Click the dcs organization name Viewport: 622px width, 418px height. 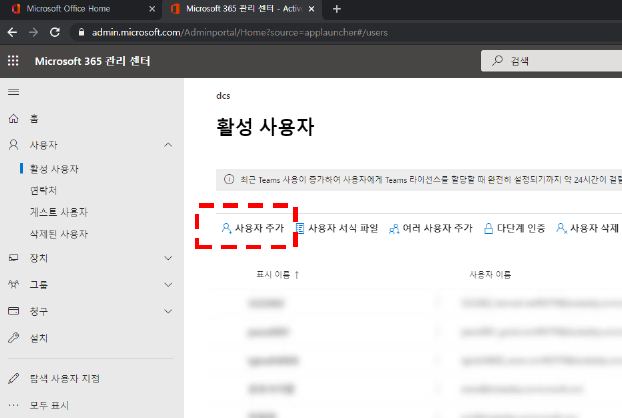[223, 96]
